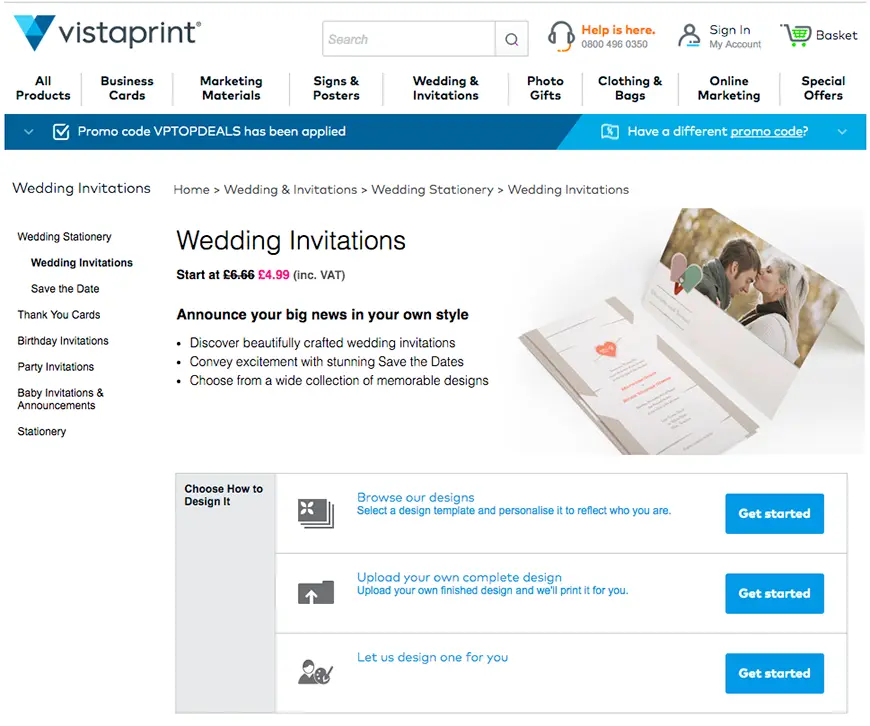Viewport: 870px width, 726px height.
Task: Click the Sign In person icon
Action: (690, 34)
